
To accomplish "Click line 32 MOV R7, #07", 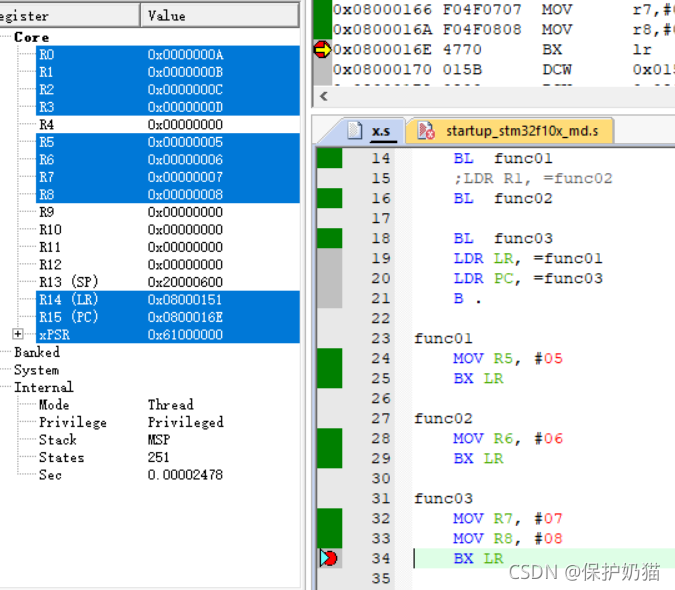I will [508, 519].
